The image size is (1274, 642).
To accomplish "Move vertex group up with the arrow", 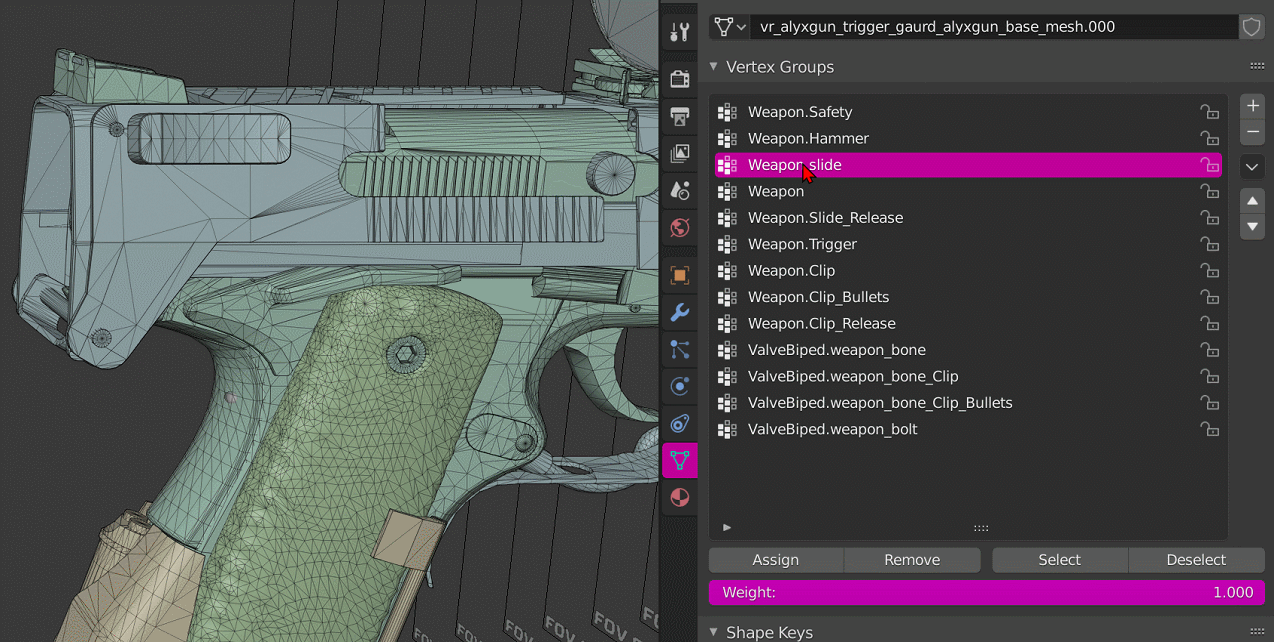I will pos(1252,200).
